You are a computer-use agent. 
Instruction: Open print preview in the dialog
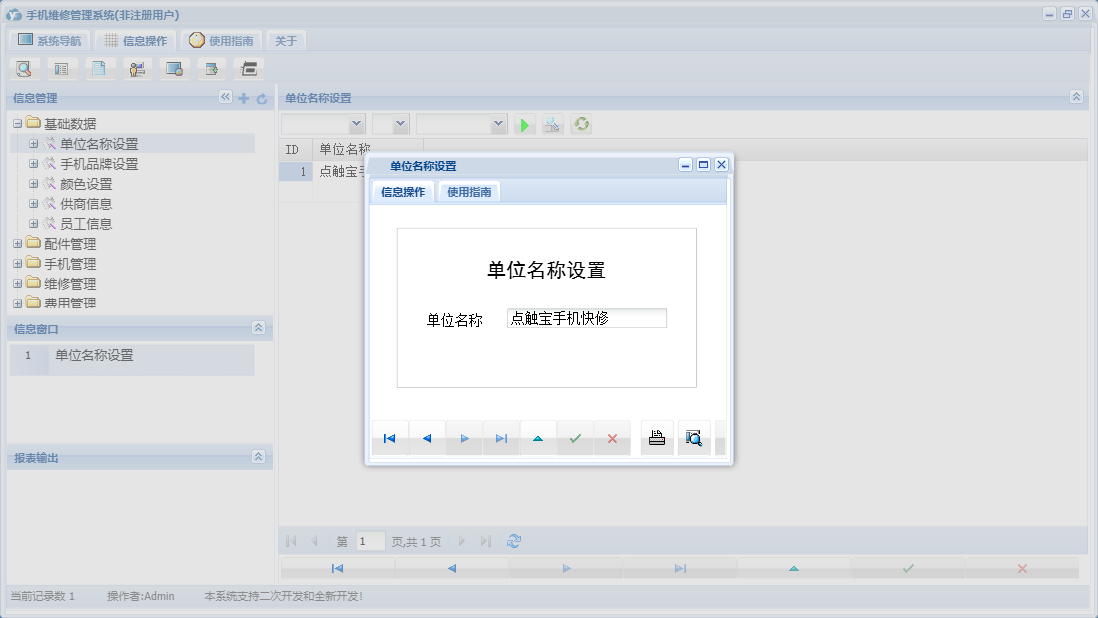tap(694, 437)
